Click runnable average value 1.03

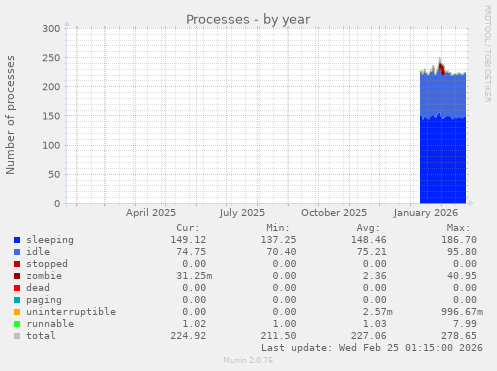tap(375, 324)
